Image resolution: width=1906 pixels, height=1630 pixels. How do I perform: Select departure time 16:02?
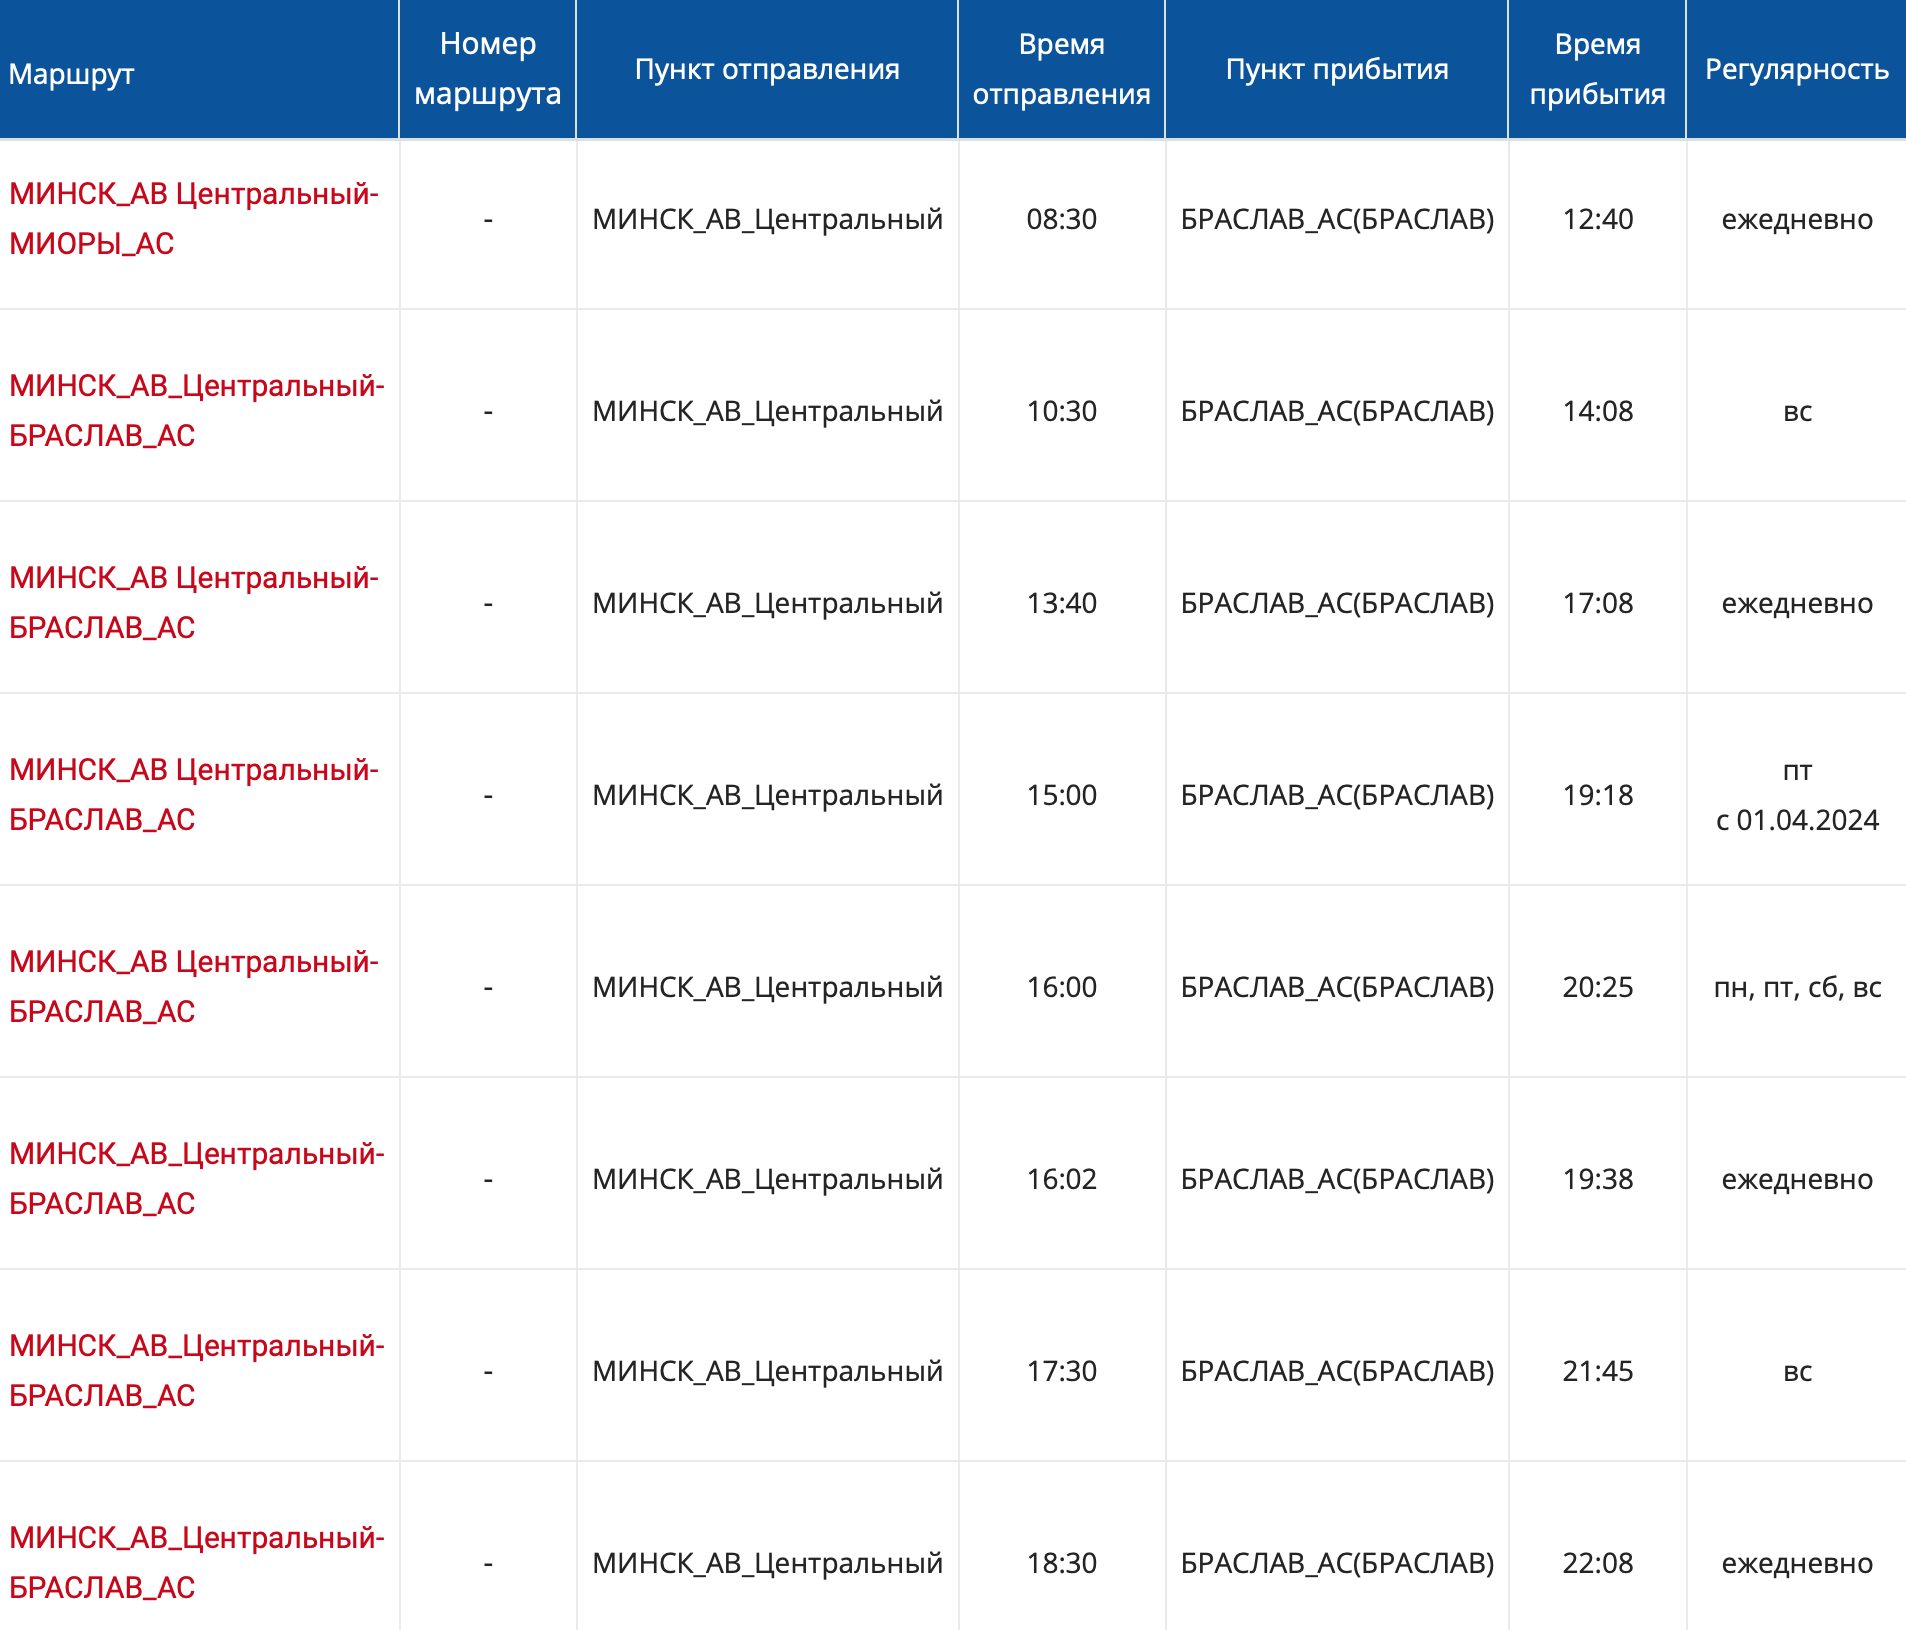pyautogui.click(x=1062, y=1179)
